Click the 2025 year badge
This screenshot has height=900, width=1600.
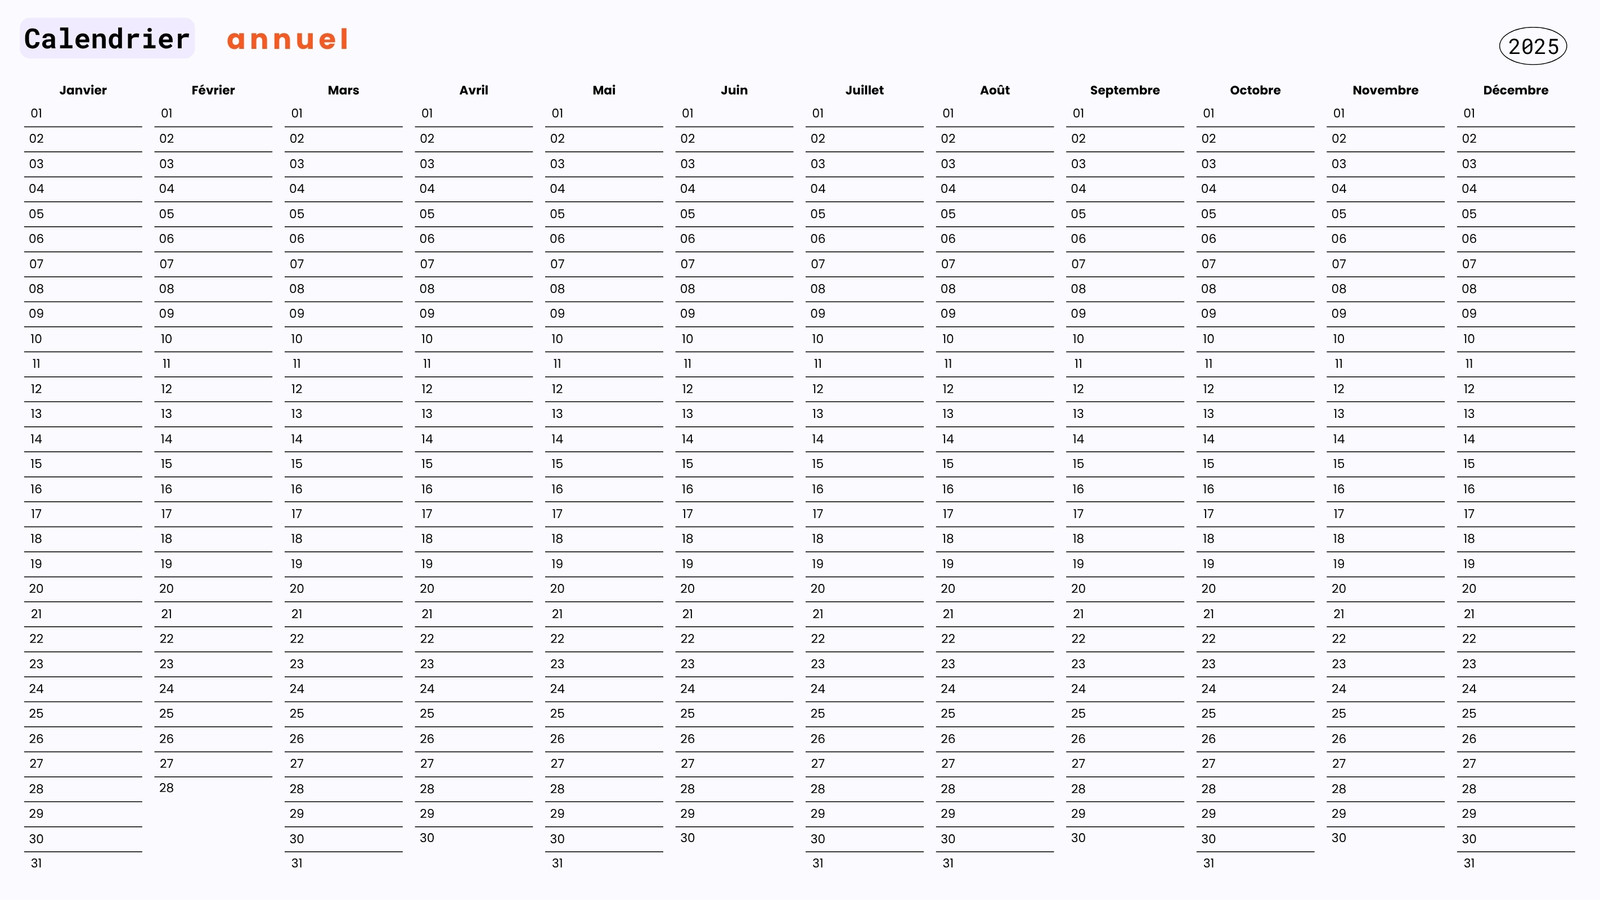1533,46
